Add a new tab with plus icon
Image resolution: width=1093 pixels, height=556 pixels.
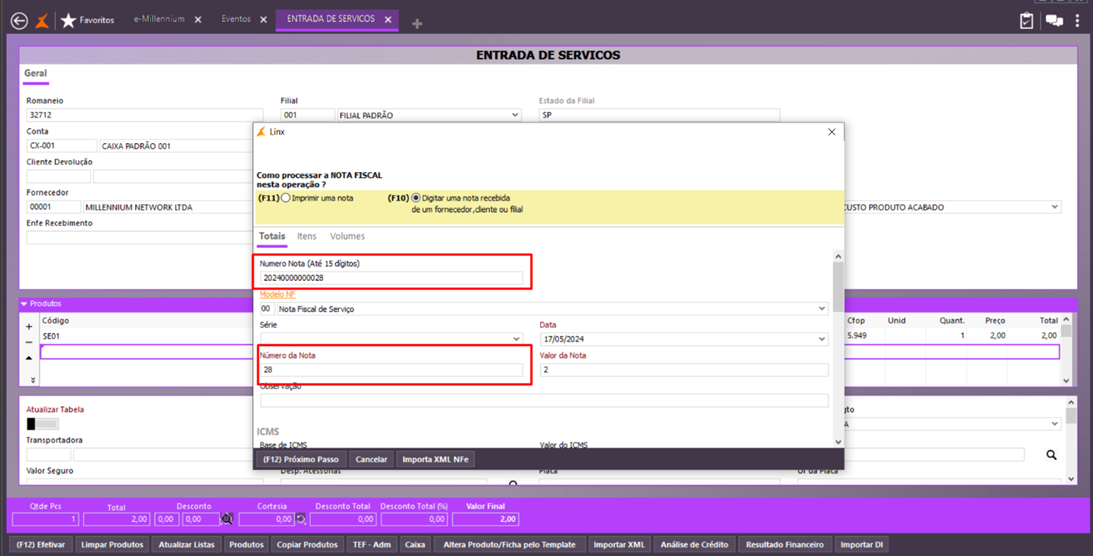(x=417, y=24)
